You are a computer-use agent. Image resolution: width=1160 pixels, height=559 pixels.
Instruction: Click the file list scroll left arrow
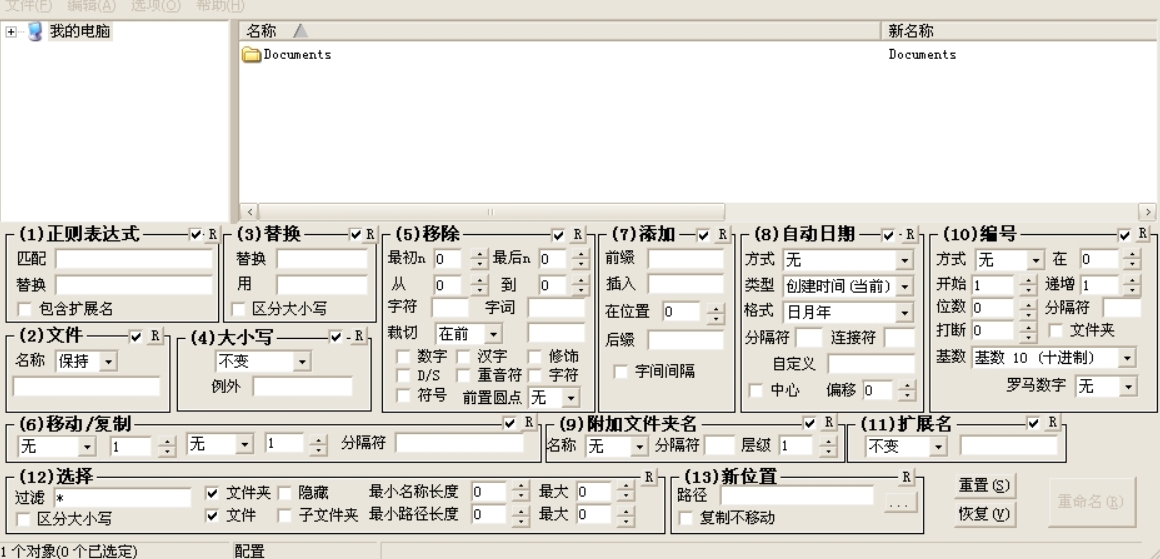click(249, 212)
